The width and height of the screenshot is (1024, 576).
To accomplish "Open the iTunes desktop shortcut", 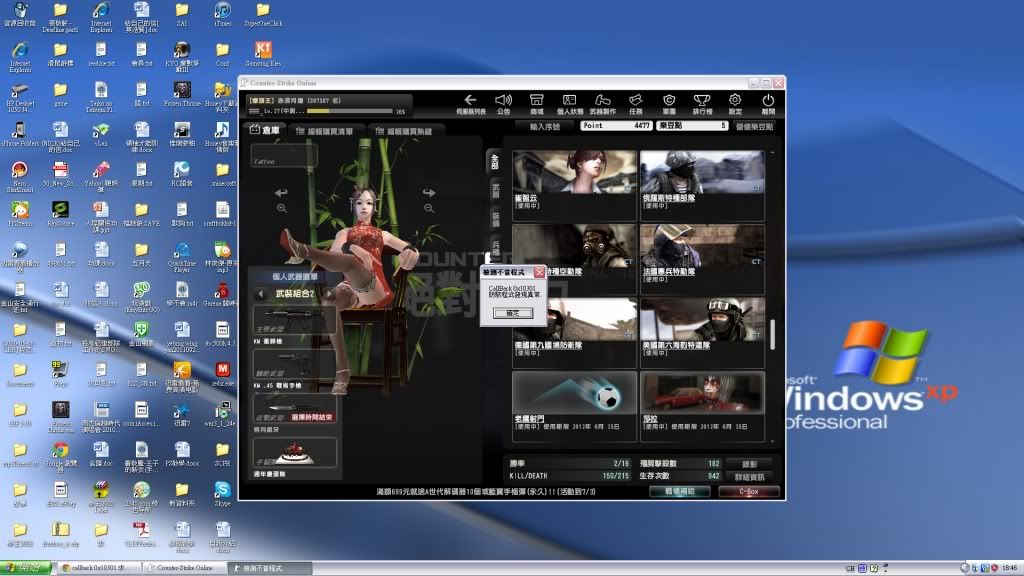I will point(221,12).
